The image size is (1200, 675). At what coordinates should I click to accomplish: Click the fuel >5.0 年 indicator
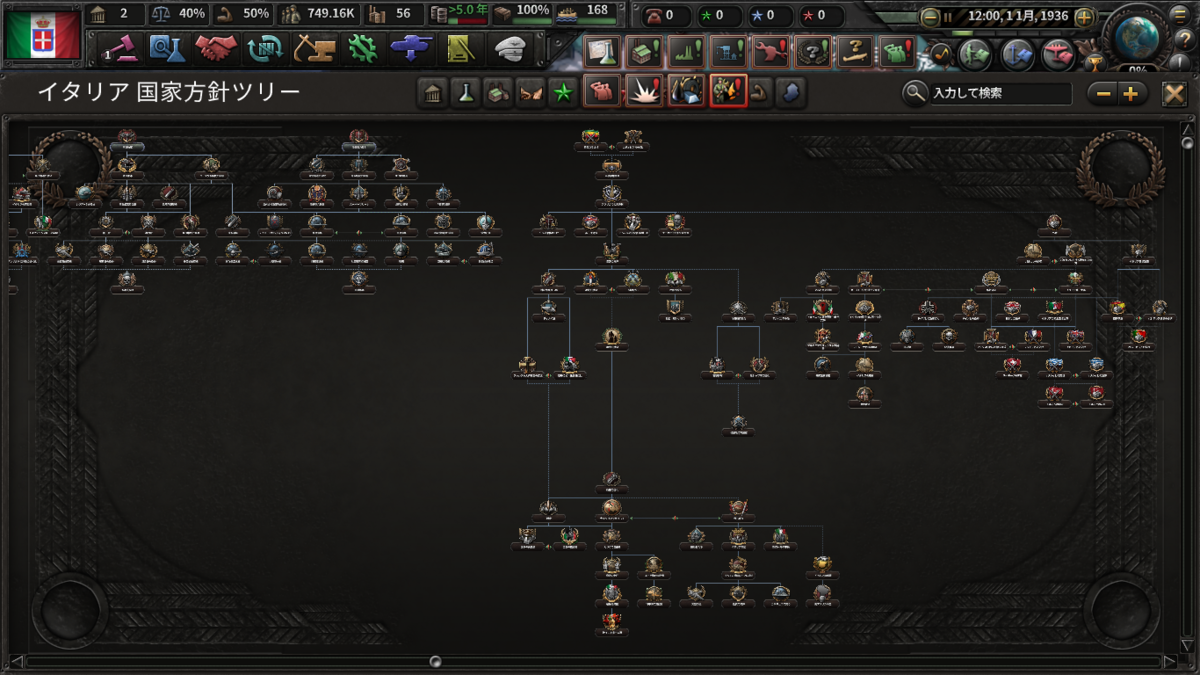click(458, 14)
